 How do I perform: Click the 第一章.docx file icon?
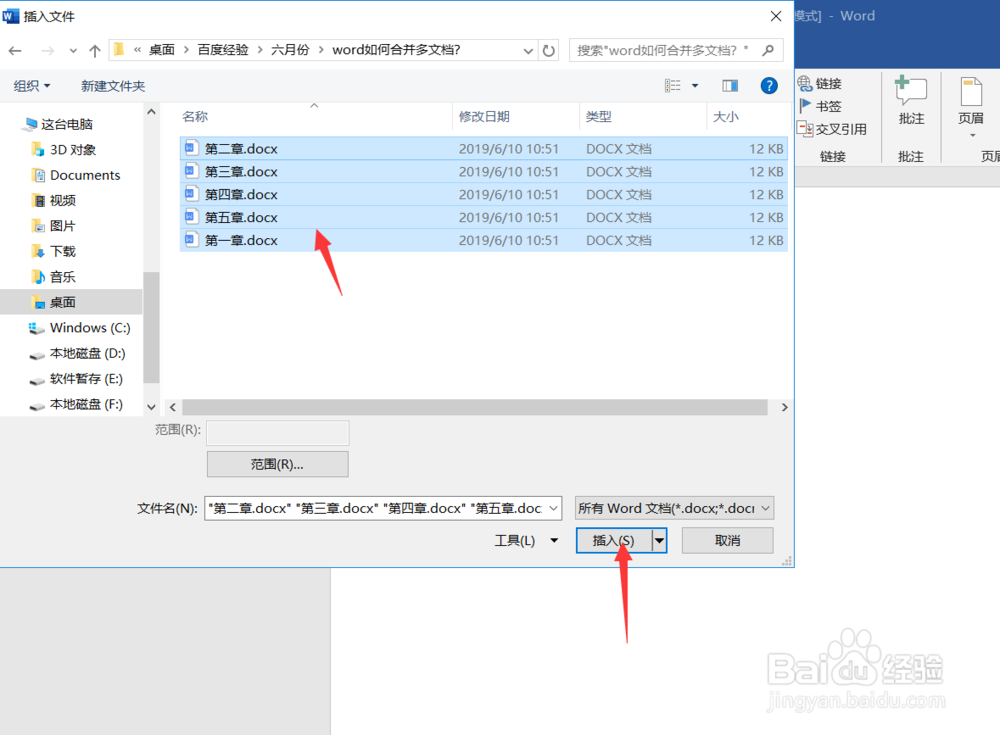tap(190, 240)
